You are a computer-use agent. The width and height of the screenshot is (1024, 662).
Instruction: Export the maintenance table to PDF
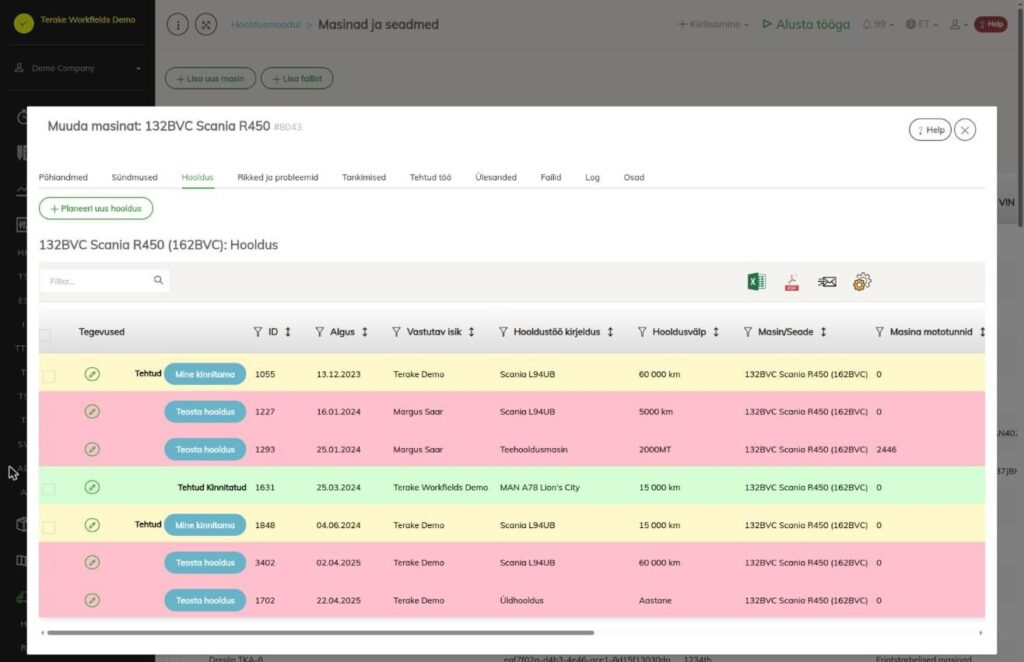click(x=792, y=282)
